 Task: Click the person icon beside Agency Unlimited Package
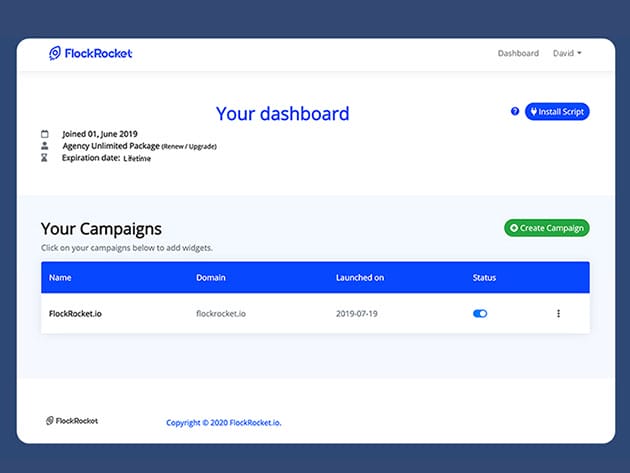pos(44,146)
